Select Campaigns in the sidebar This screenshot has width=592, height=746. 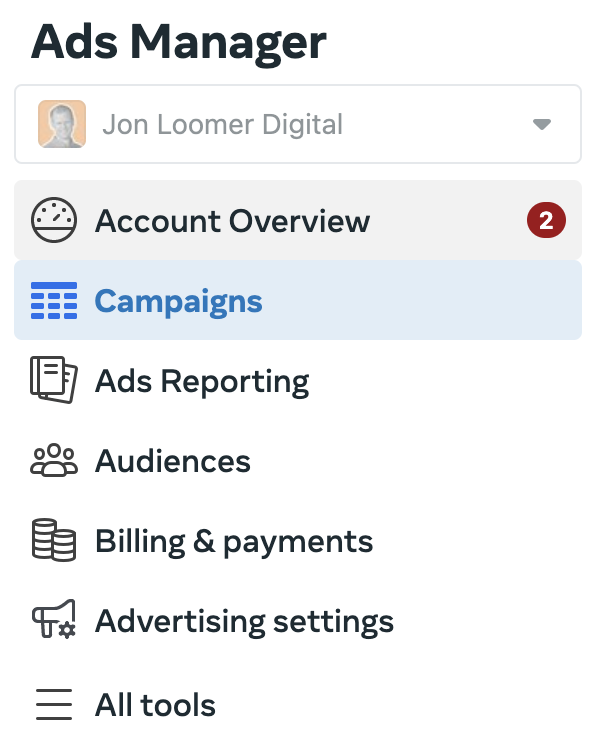(298, 300)
